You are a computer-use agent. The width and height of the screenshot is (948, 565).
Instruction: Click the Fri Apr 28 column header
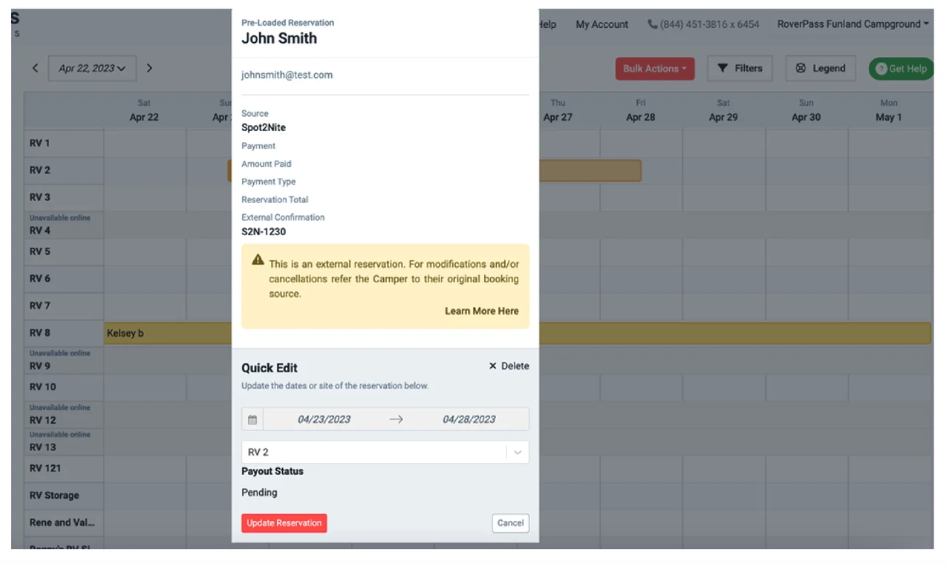pos(640,111)
